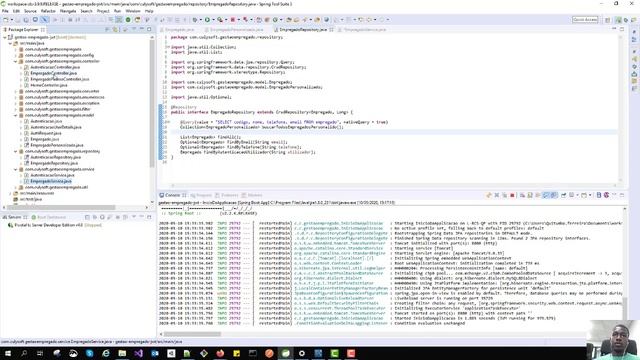Open the Windows Start menu
The width and height of the screenshot is (640, 360).
[x=8, y=353]
